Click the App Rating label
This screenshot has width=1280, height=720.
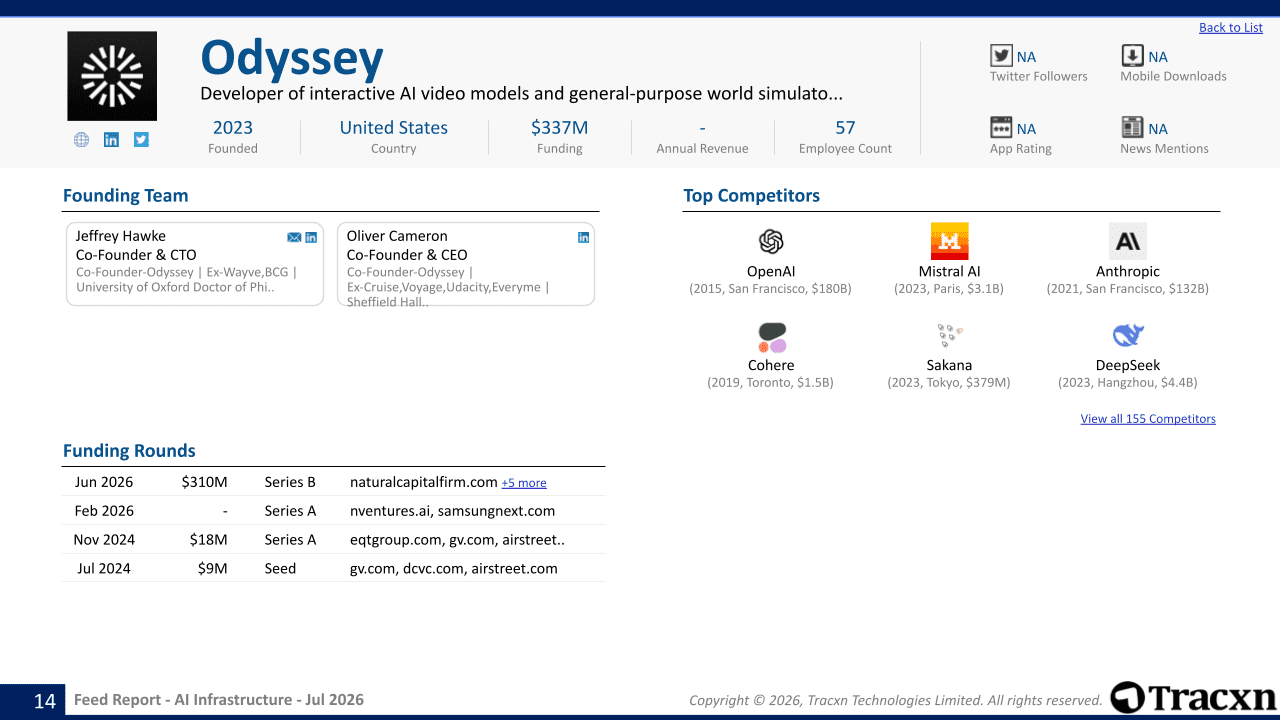tap(1021, 149)
